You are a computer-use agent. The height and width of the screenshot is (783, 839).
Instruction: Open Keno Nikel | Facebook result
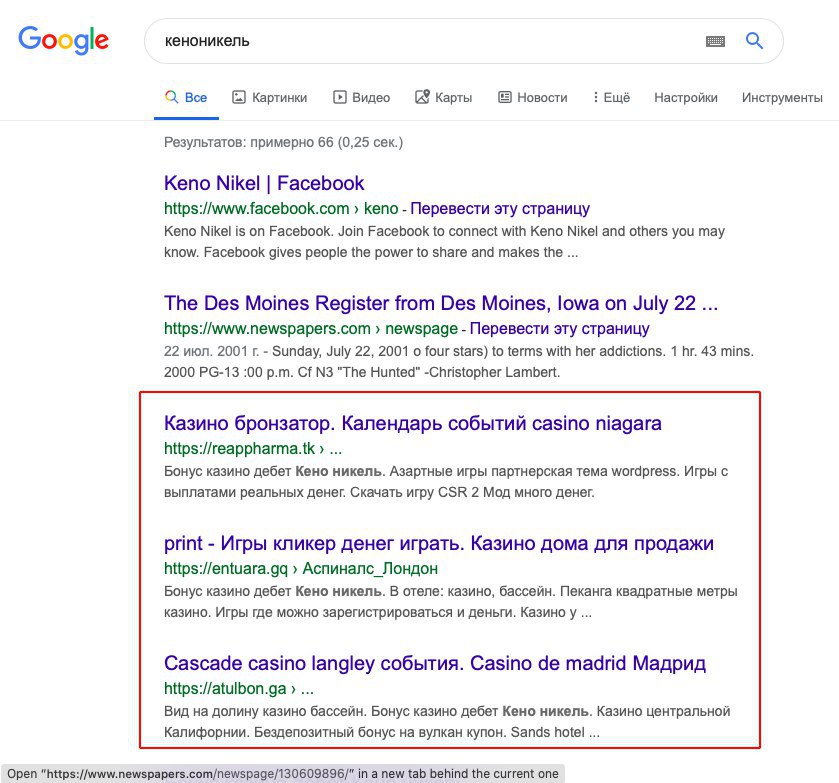[x=264, y=183]
